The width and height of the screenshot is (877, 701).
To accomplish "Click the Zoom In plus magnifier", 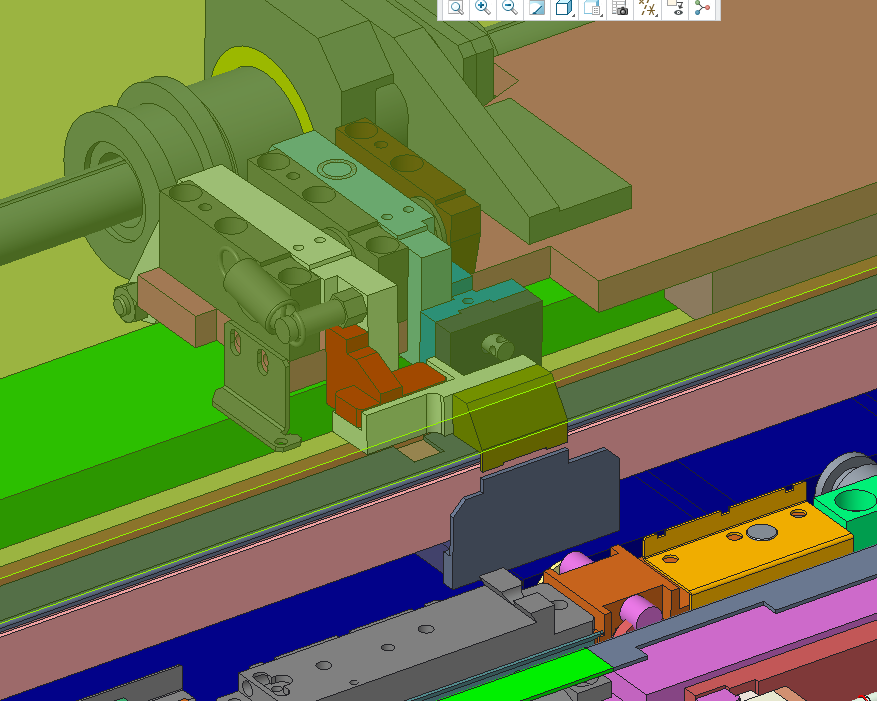I will pyautogui.click(x=483, y=8).
